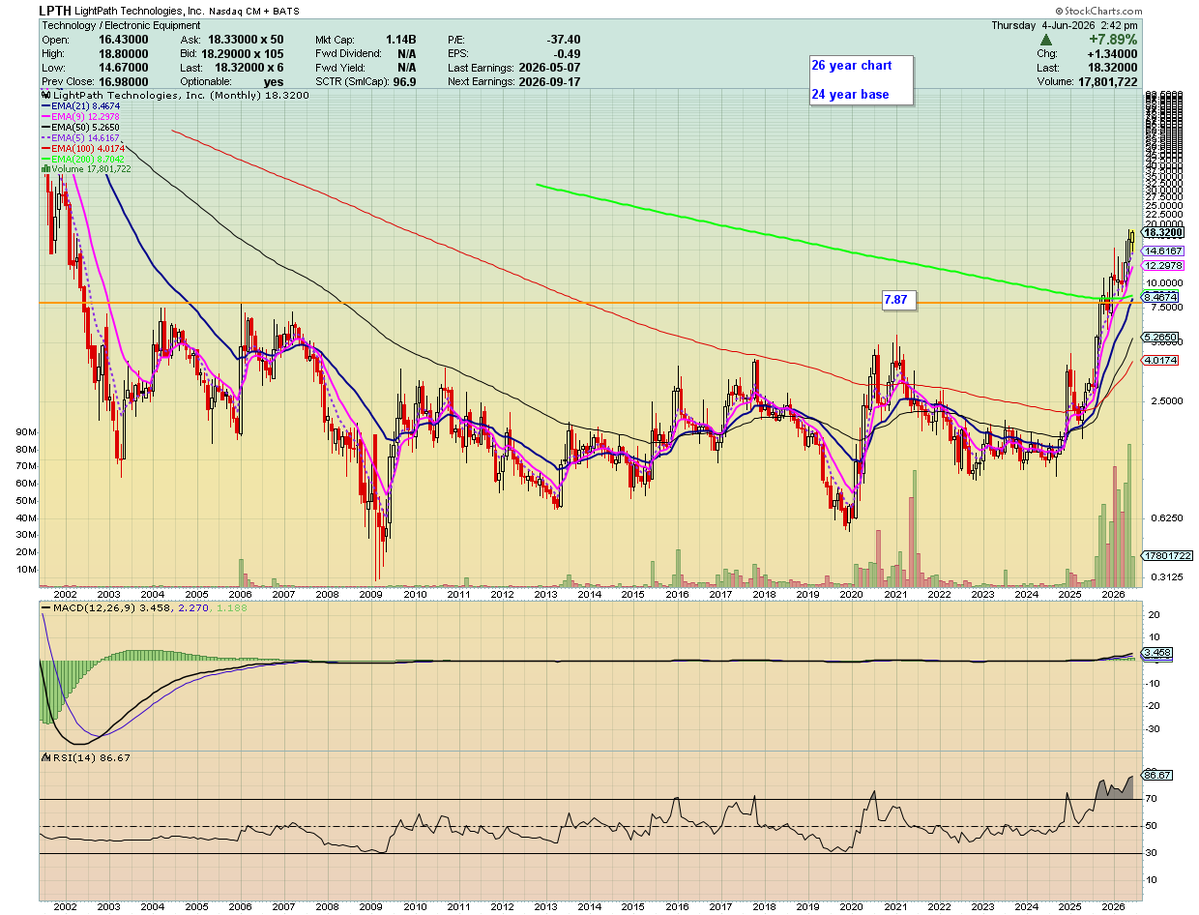Select the EPS value -0.49

point(567,54)
